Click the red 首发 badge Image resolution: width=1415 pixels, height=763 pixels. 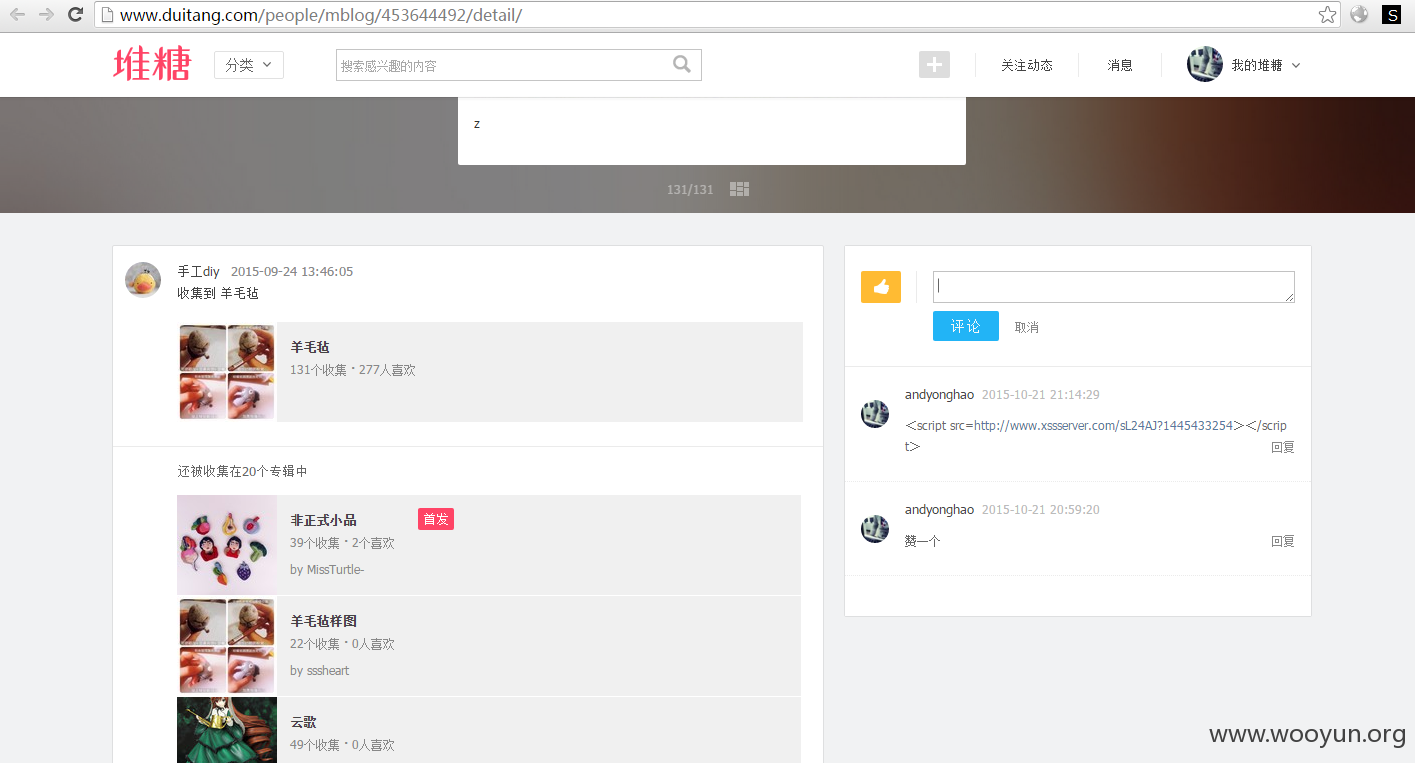click(436, 519)
